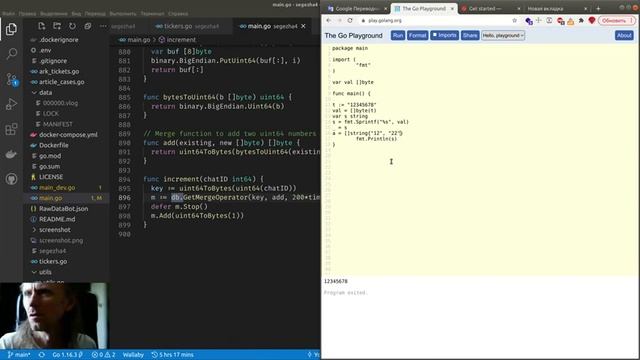Open the Extensions view in the activity bar
640x360 pixels.
click(x=11, y=129)
